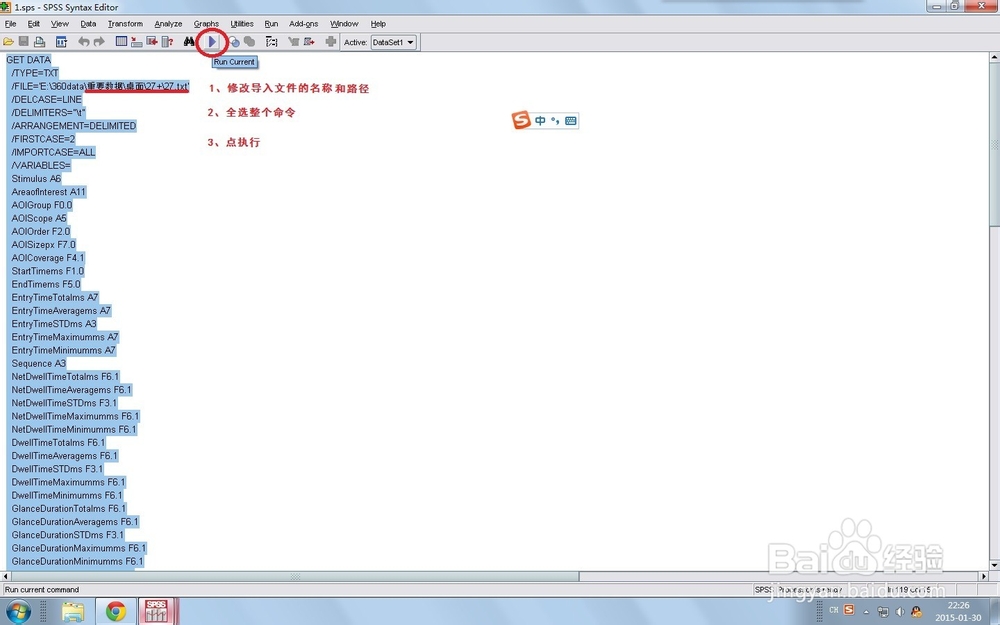Open the Dialog Recall toolbar icon
The width and height of the screenshot is (1000, 625).
coord(61,42)
